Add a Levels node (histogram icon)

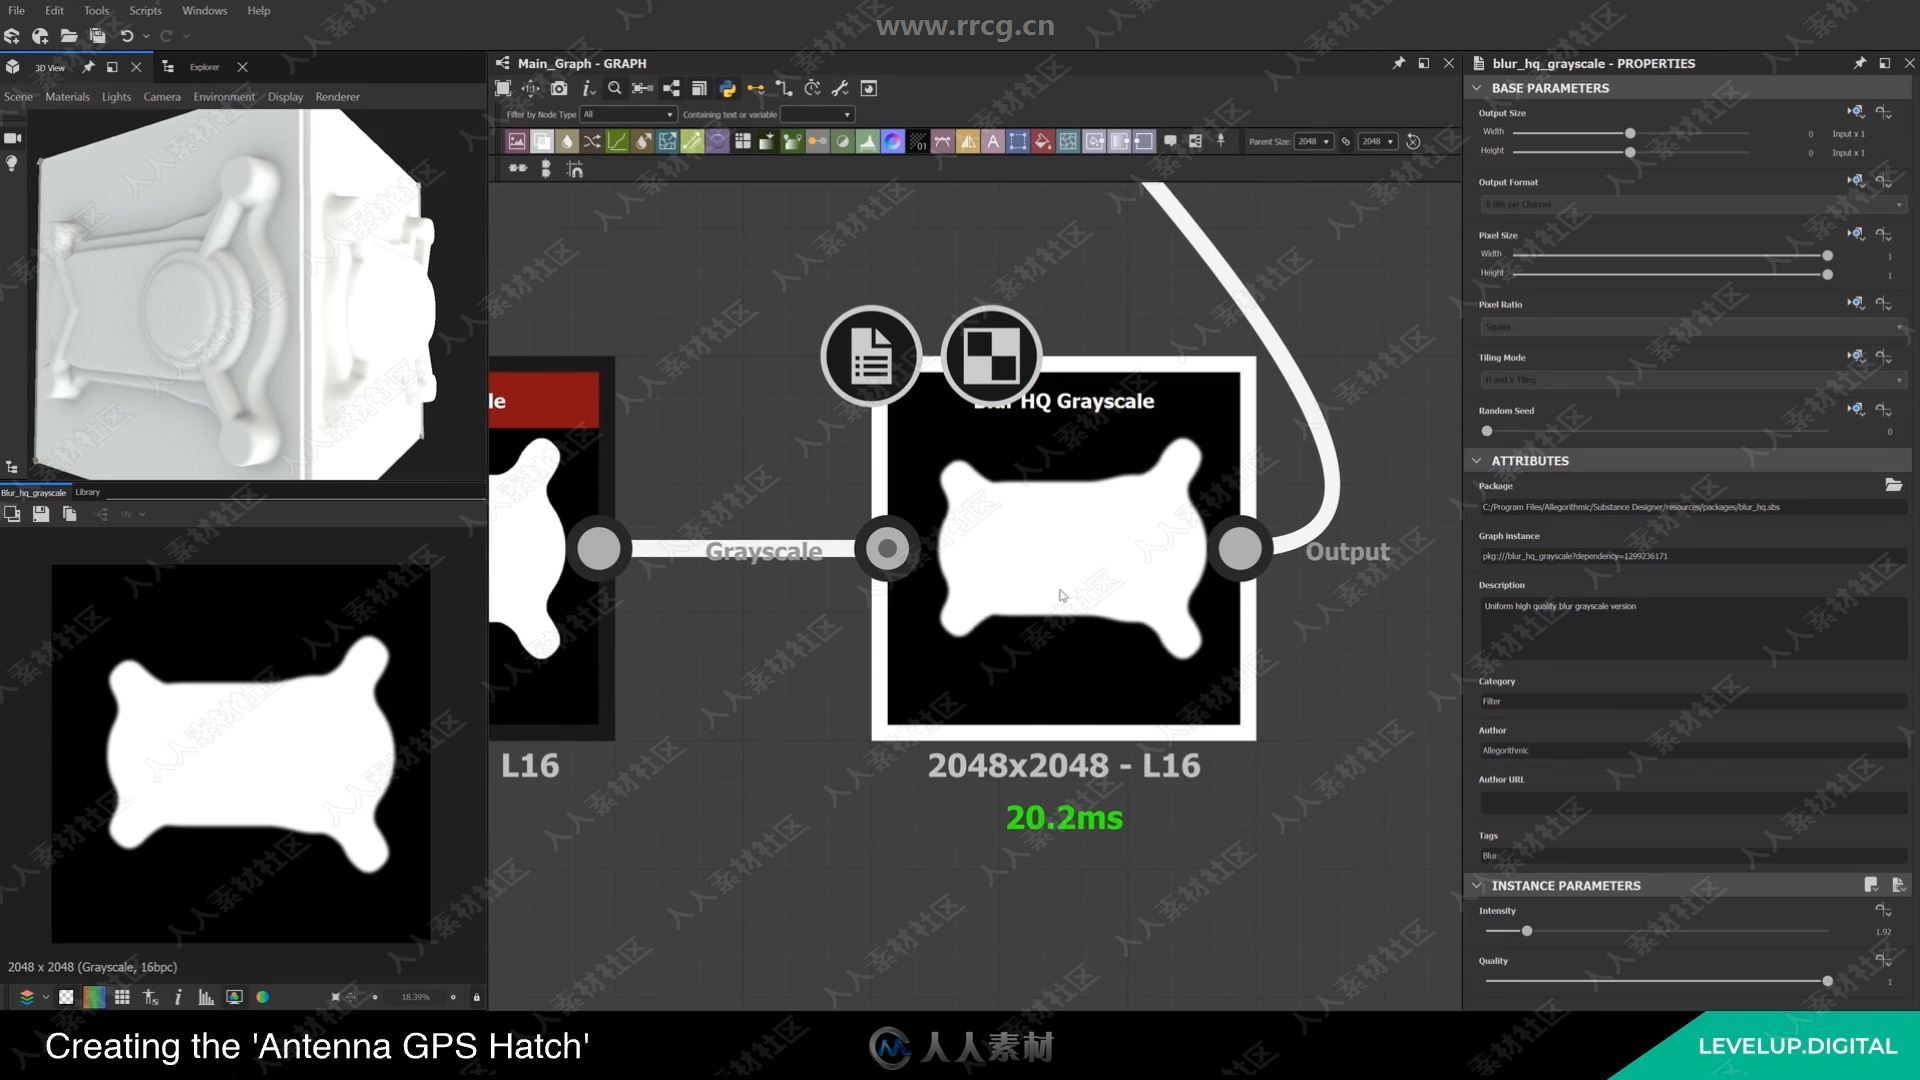(868, 142)
